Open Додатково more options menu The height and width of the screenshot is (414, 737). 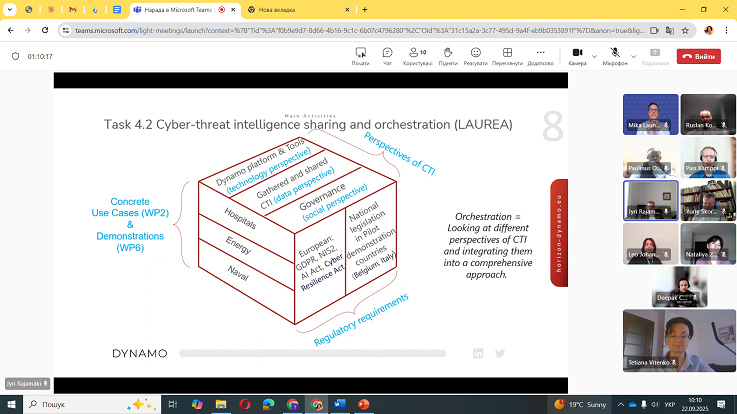[x=540, y=55]
